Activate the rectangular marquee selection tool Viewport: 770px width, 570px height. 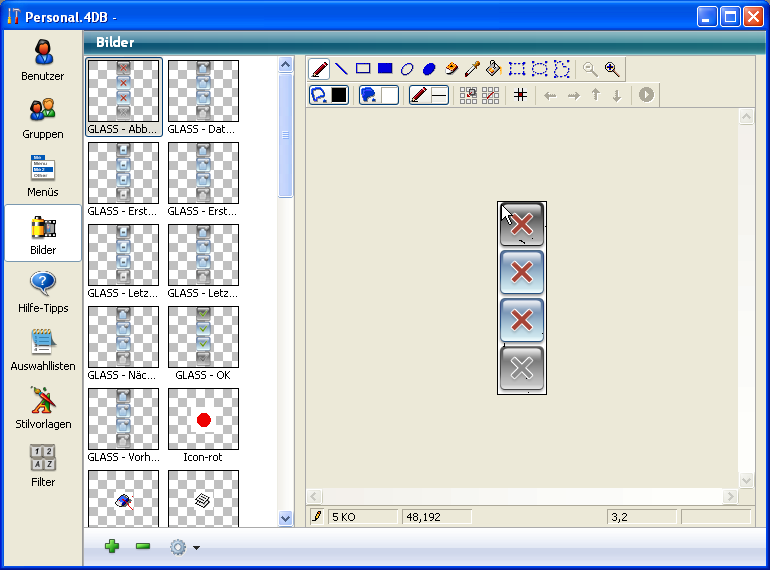[x=517, y=69]
